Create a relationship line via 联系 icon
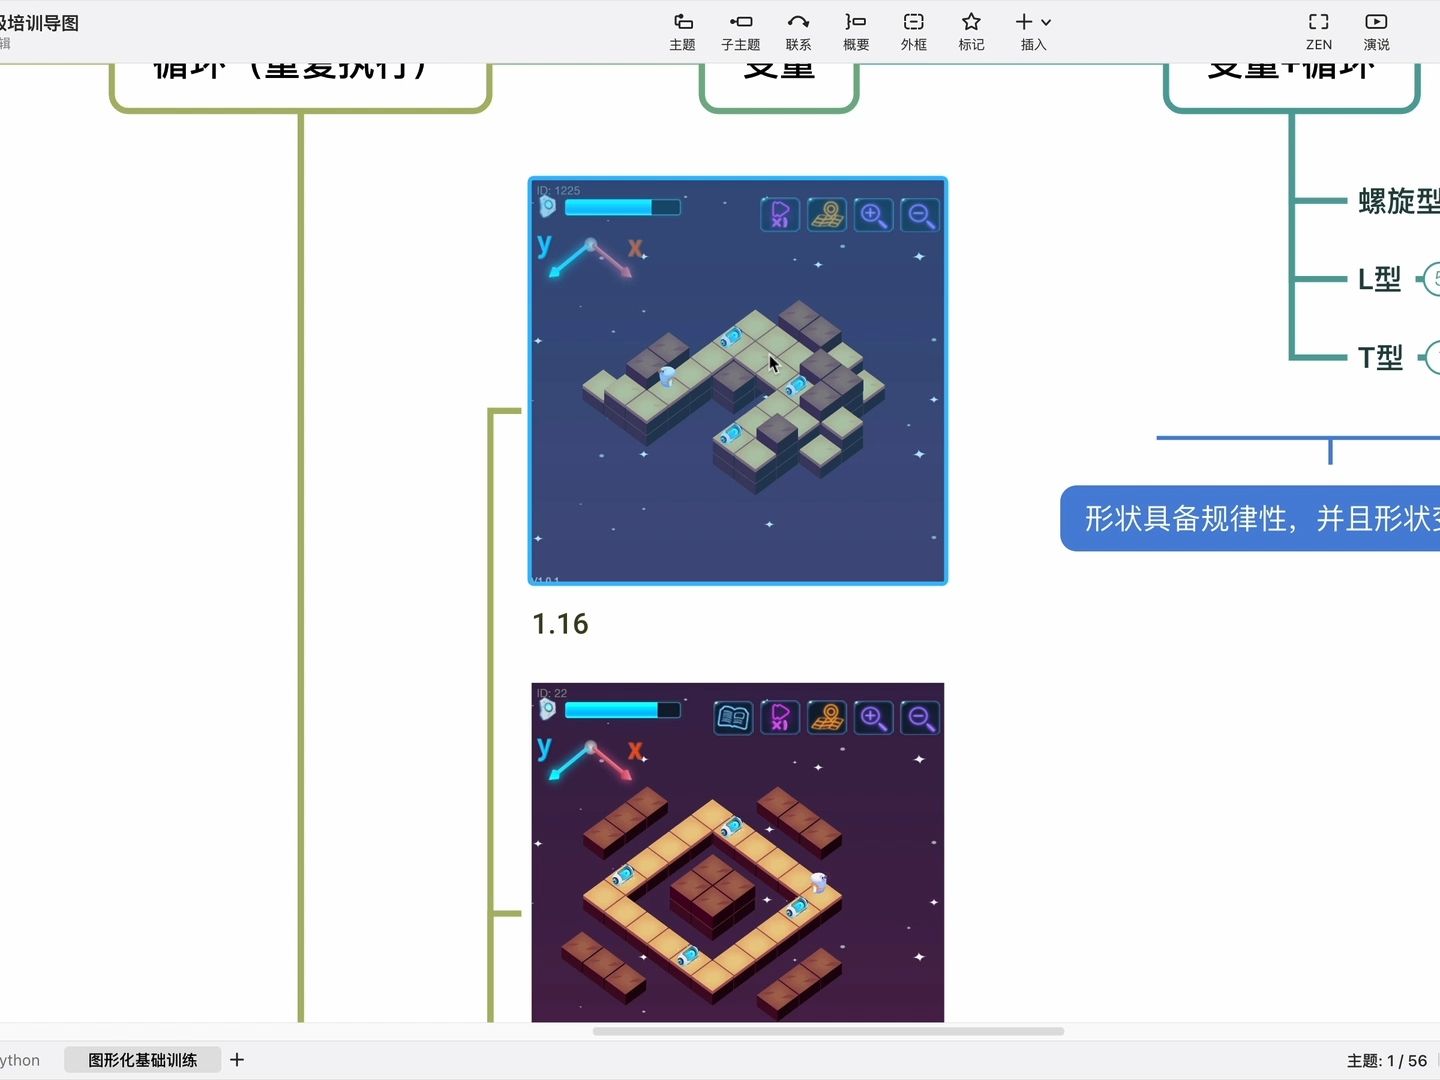Screen dimensions: 1440x1080 tap(799, 28)
